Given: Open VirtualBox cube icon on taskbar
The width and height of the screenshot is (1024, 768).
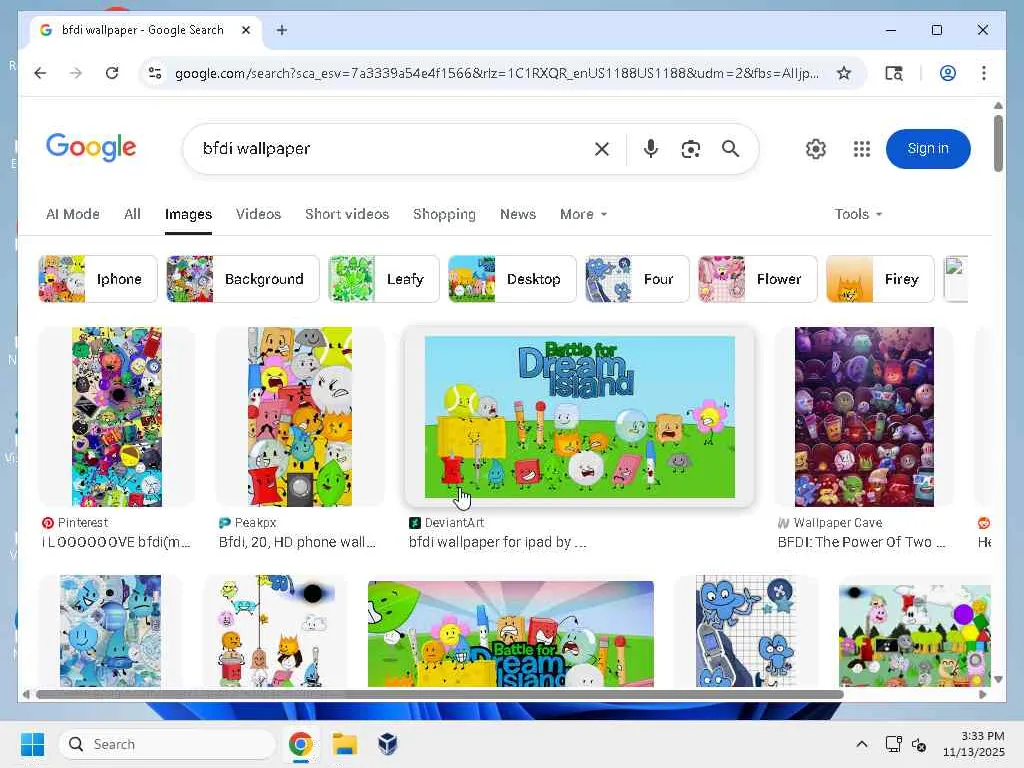Looking at the screenshot, I should tap(388, 744).
